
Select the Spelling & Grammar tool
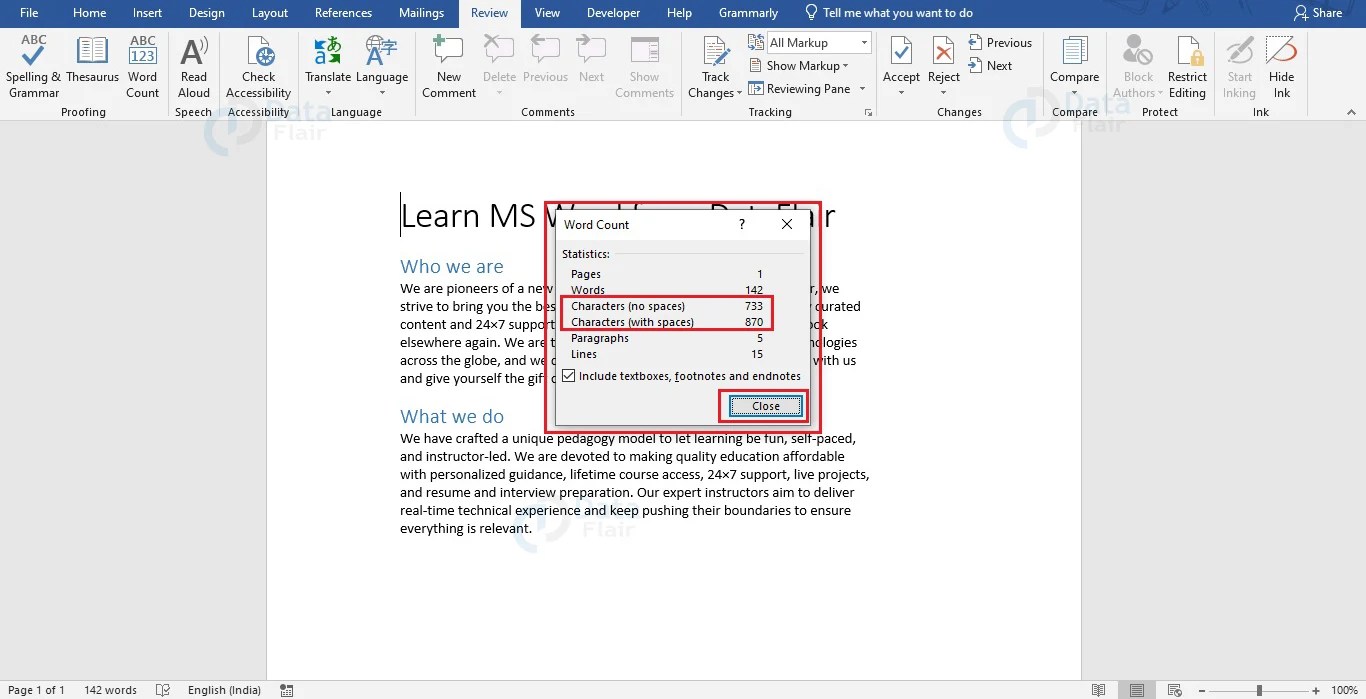click(x=33, y=67)
